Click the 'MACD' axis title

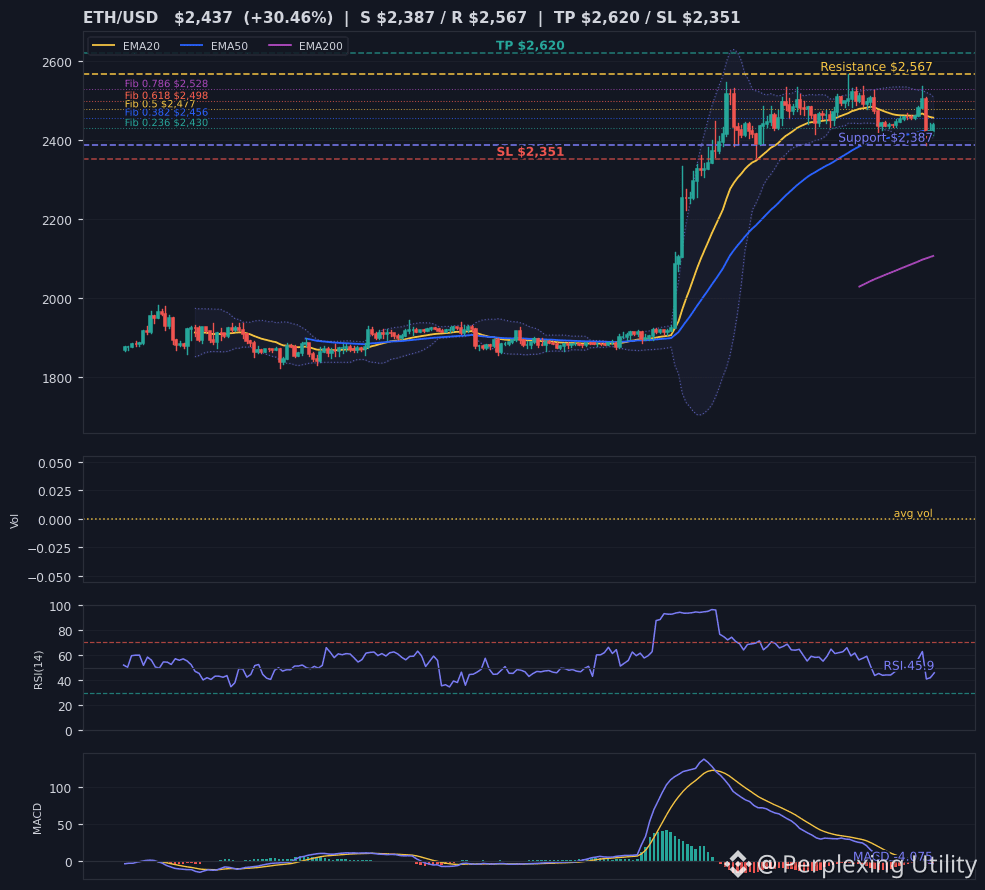pyautogui.click(x=37, y=819)
